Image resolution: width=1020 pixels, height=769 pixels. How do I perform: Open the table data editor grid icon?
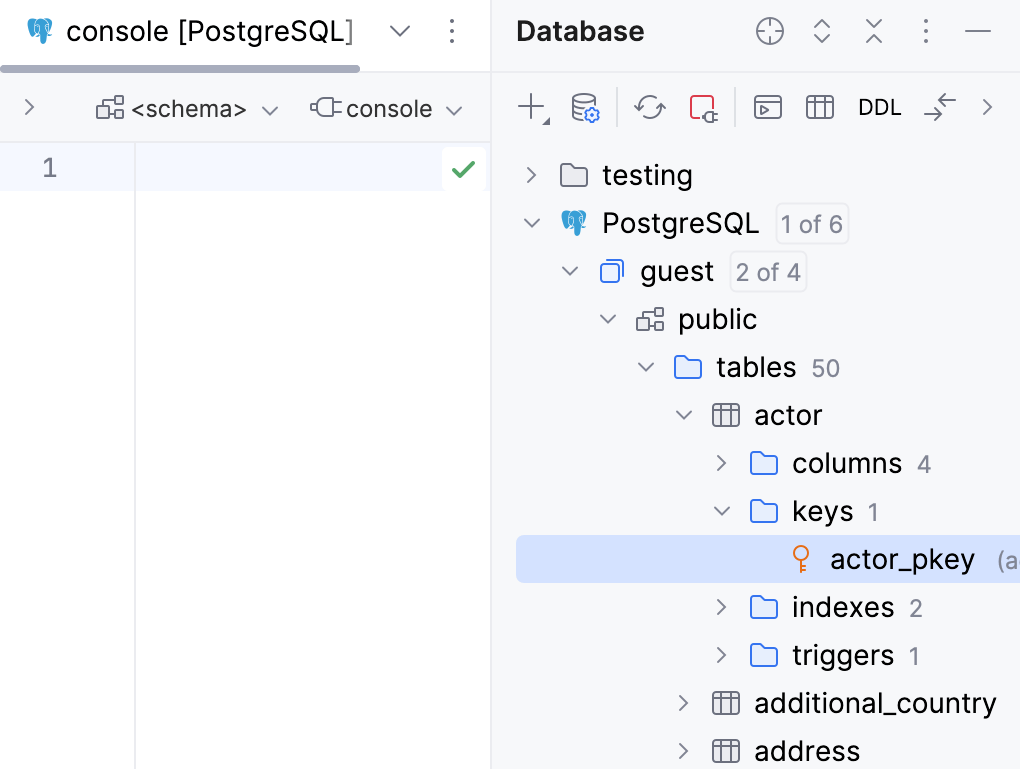(819, 107)
